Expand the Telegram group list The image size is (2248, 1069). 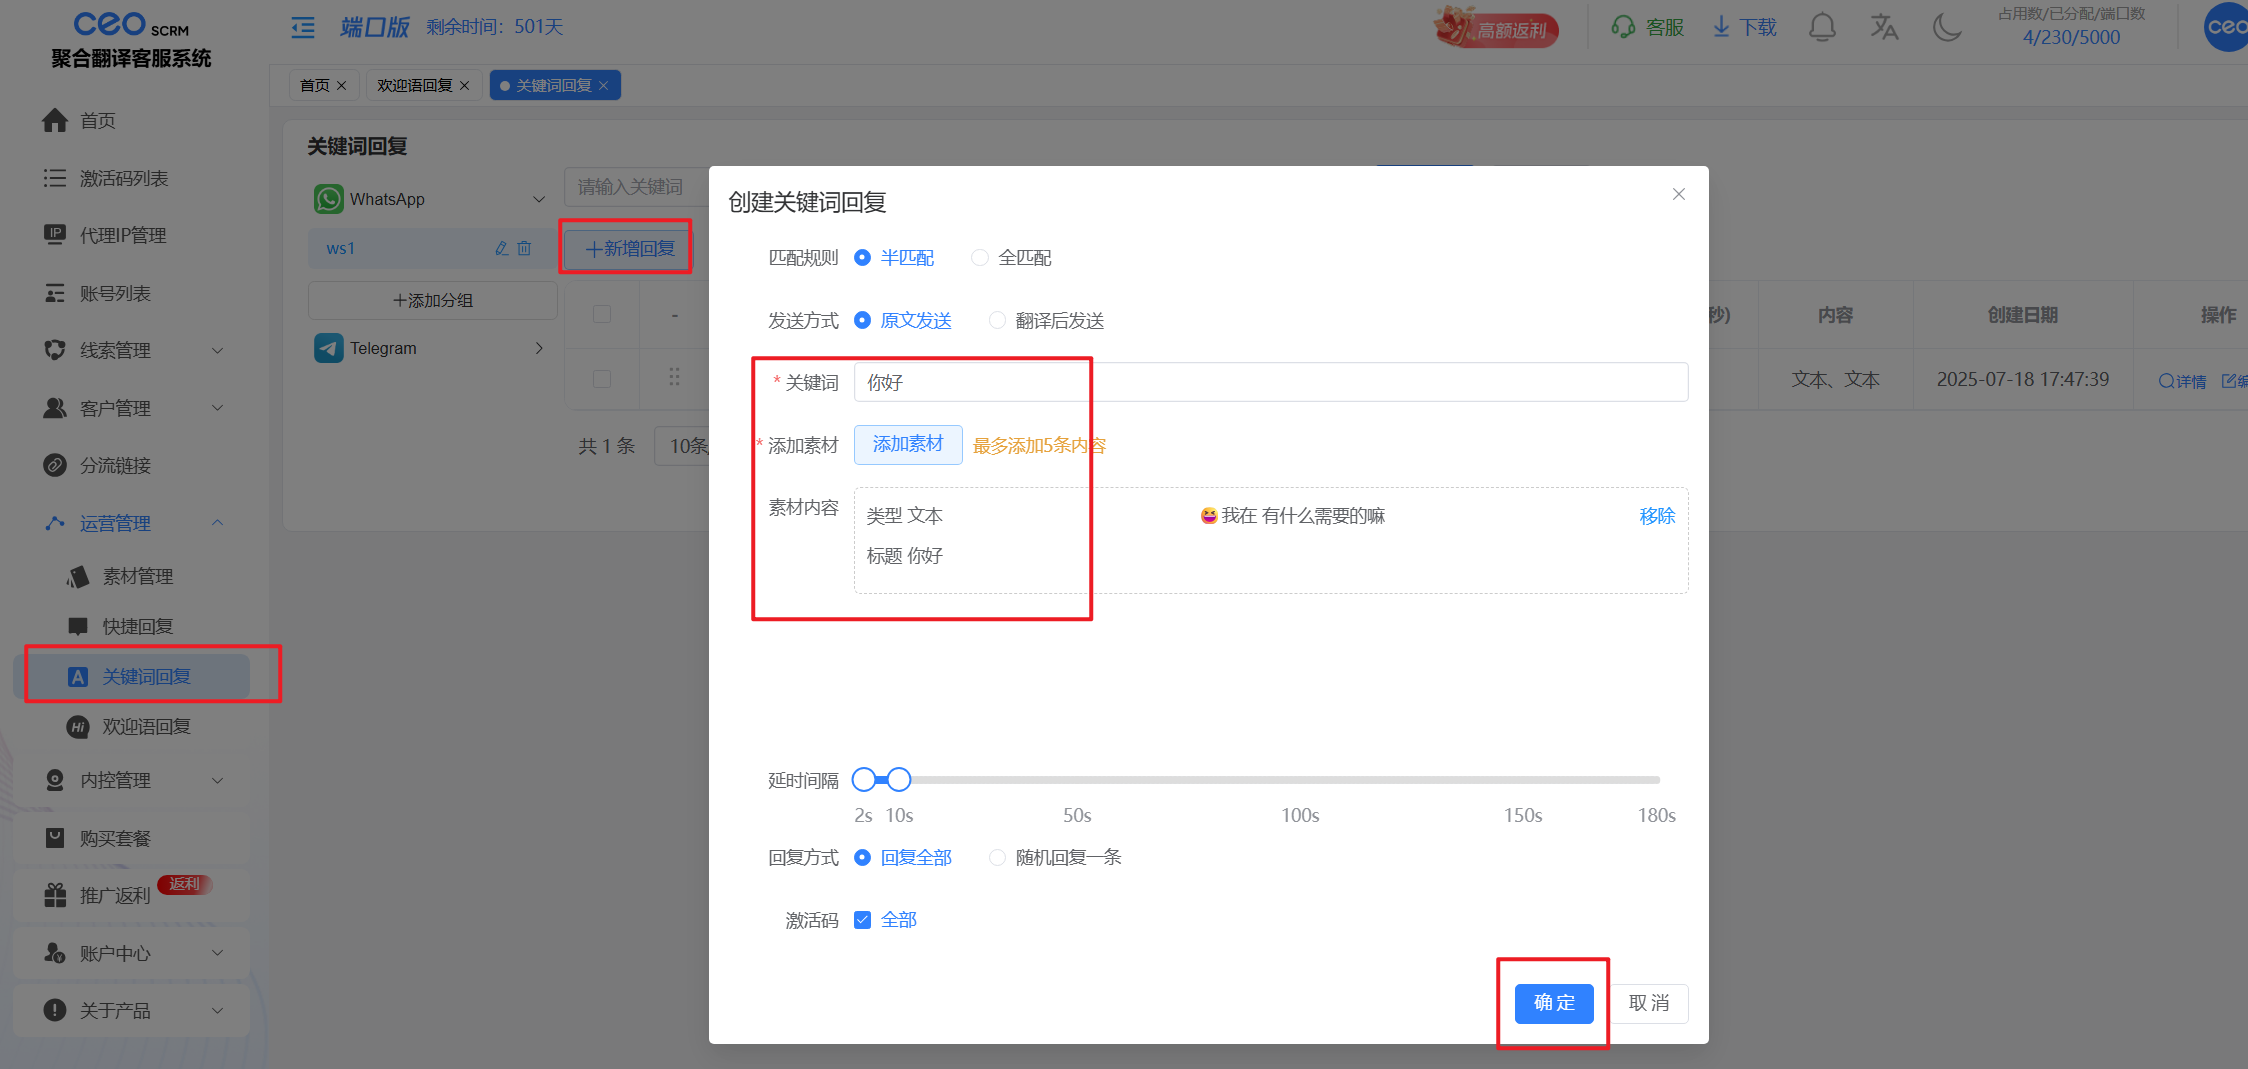[539, 348]
